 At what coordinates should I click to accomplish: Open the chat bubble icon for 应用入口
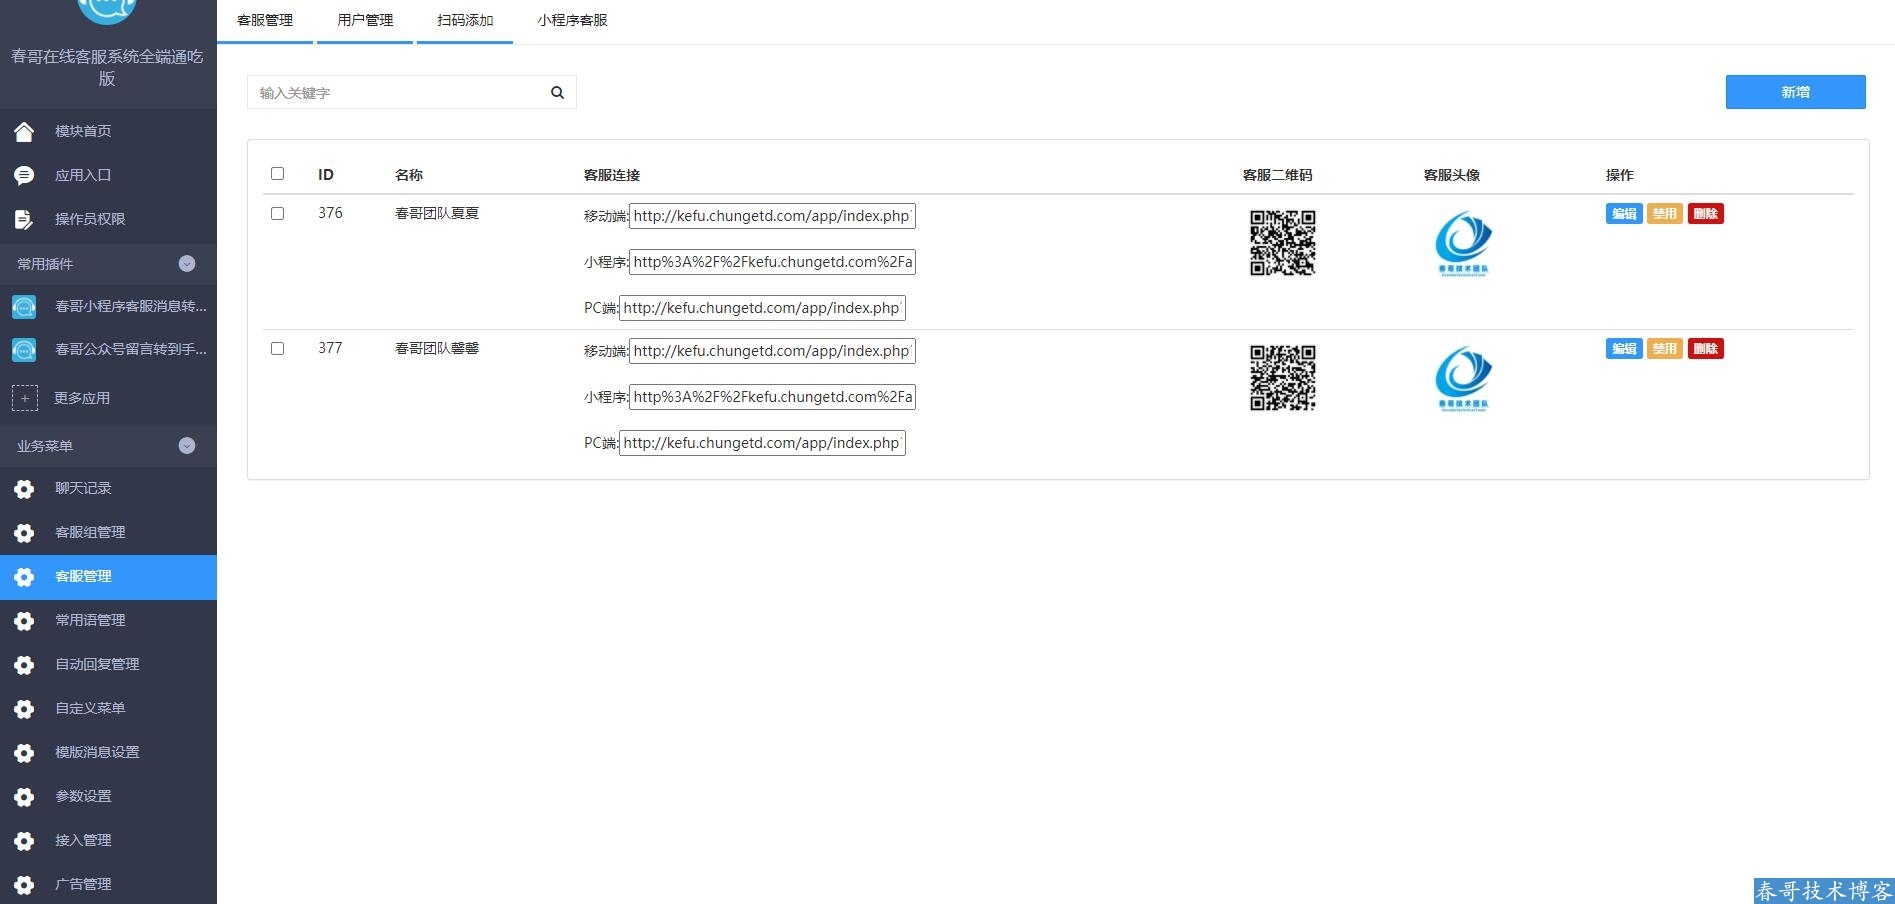pyautogui.click(x=24, y=175)
